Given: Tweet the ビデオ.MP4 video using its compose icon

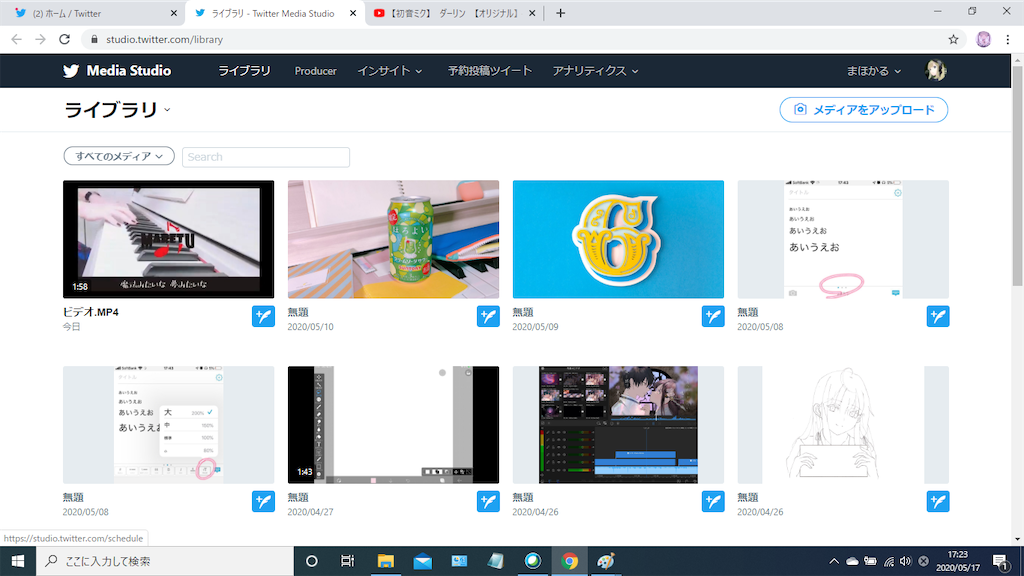Looking at the screenshot, I should (x=262, y=316).
